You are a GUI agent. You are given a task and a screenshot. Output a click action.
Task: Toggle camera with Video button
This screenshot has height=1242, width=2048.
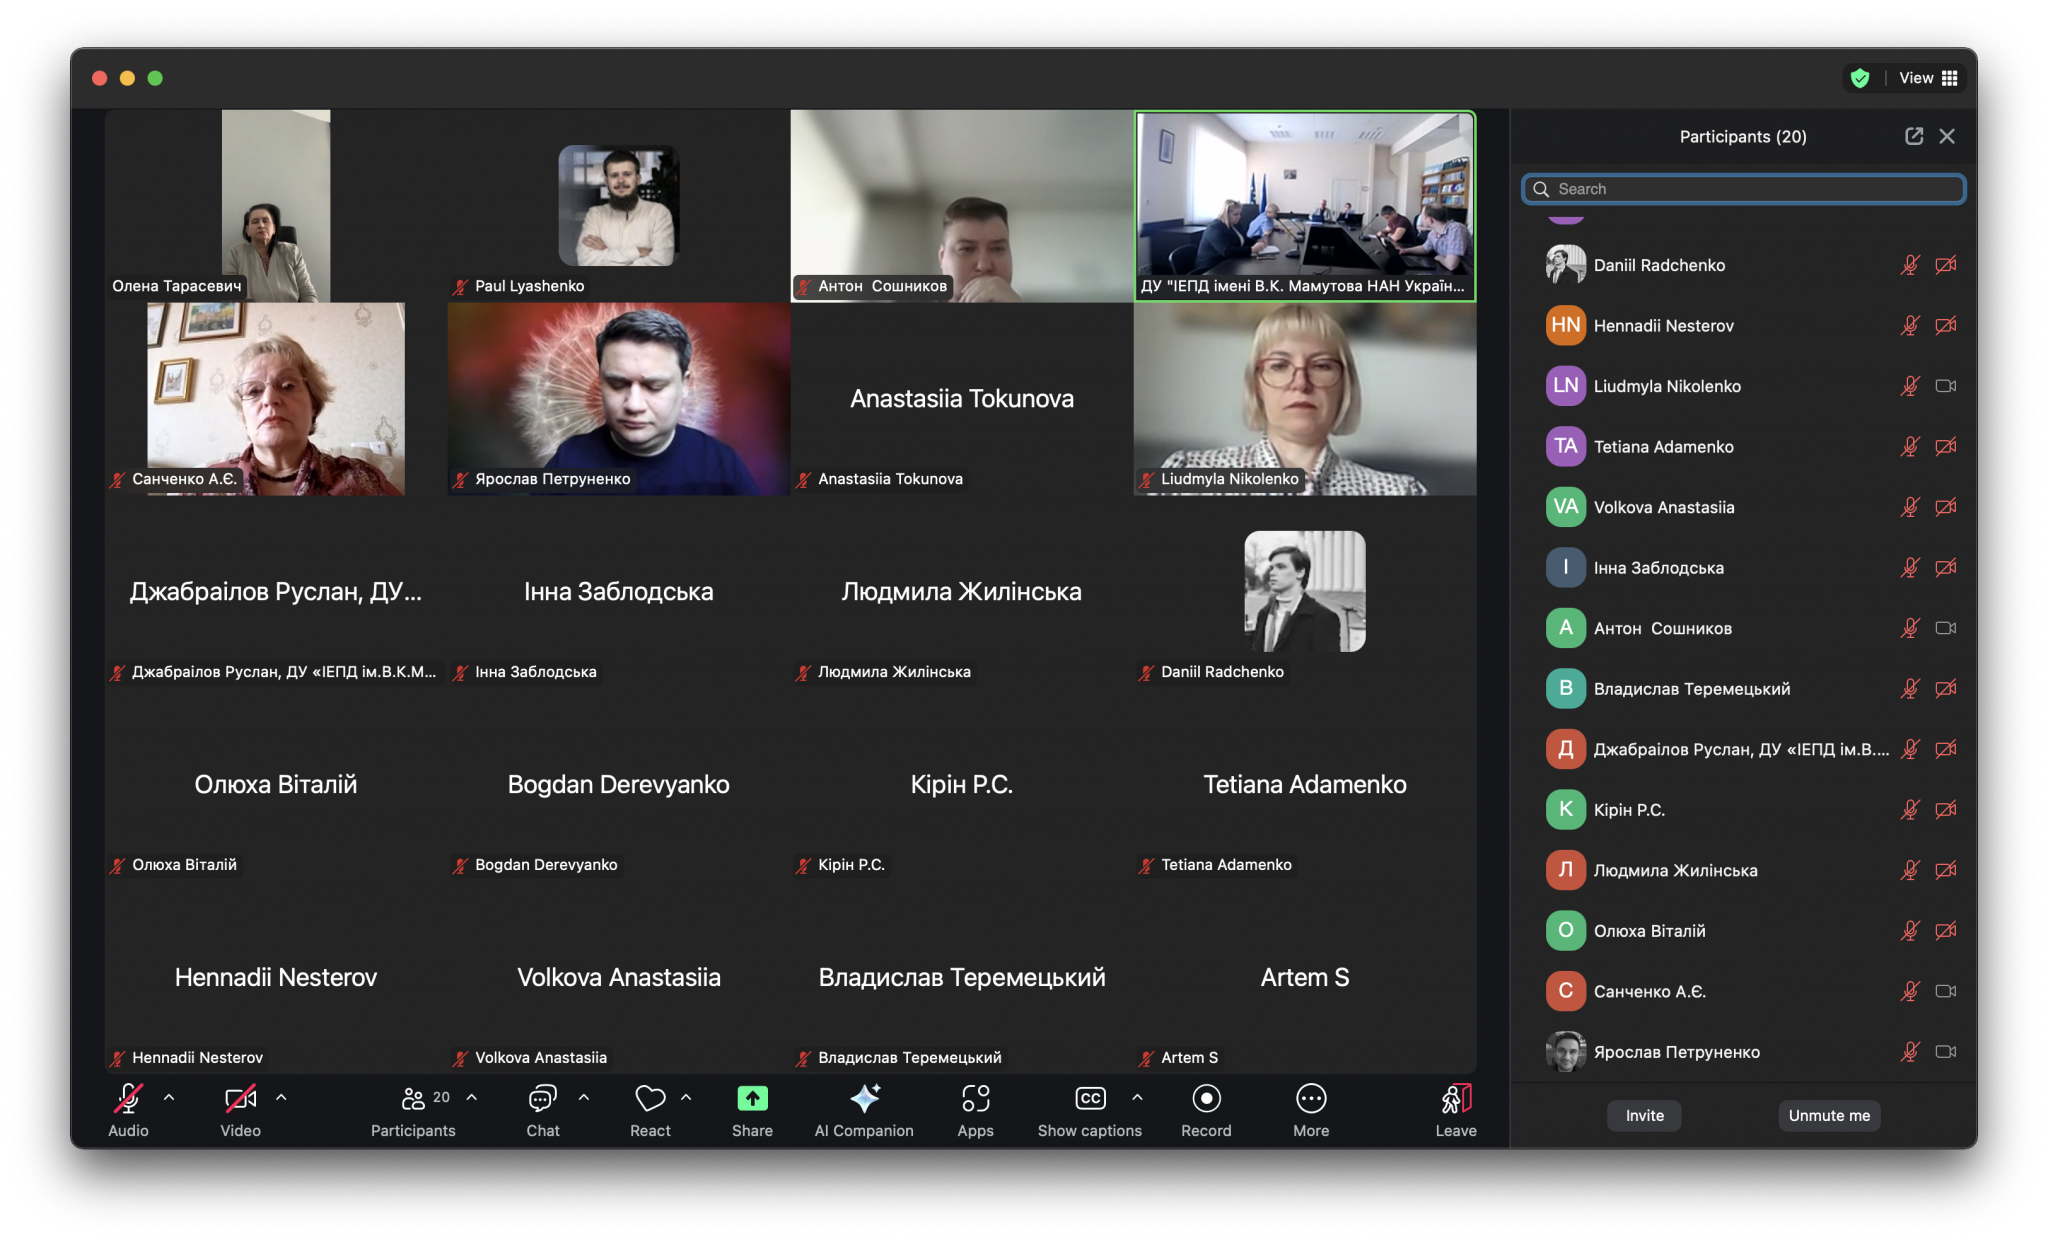click(240, 1099)
